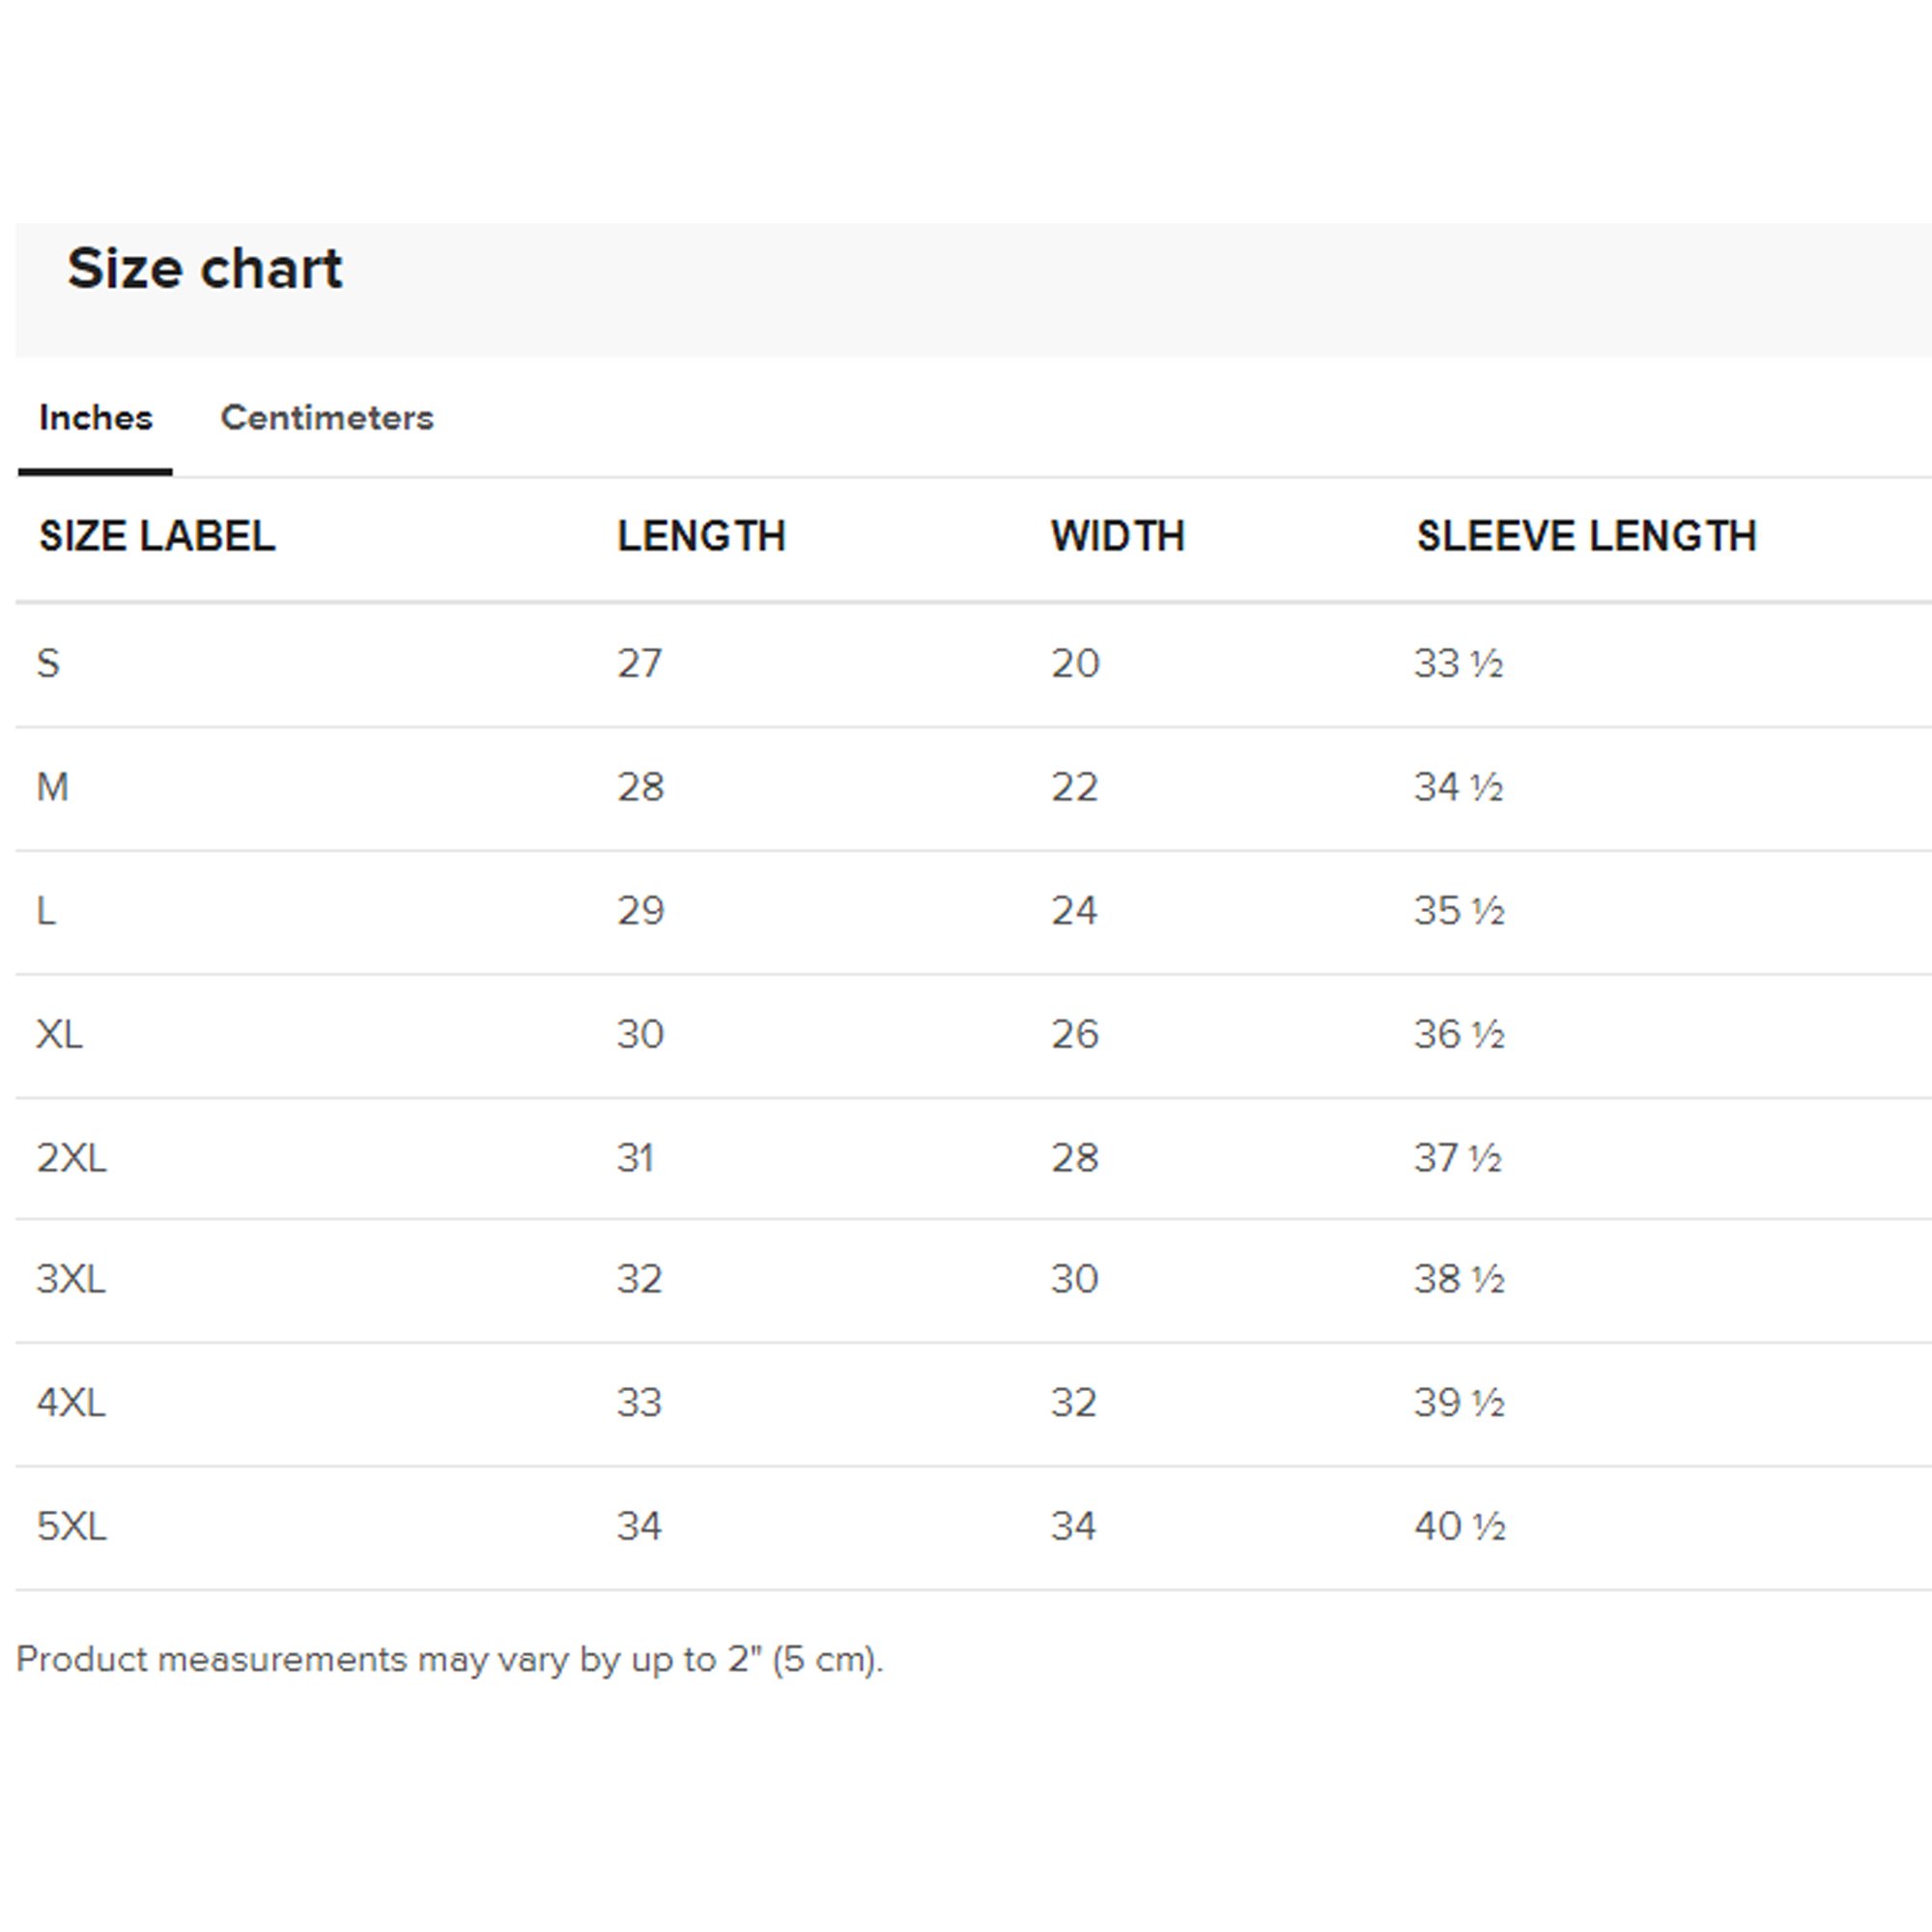Click the width value 26 for XL
Image resolution: width=1932 pixels, height=1932 pixels.
1075,1034
